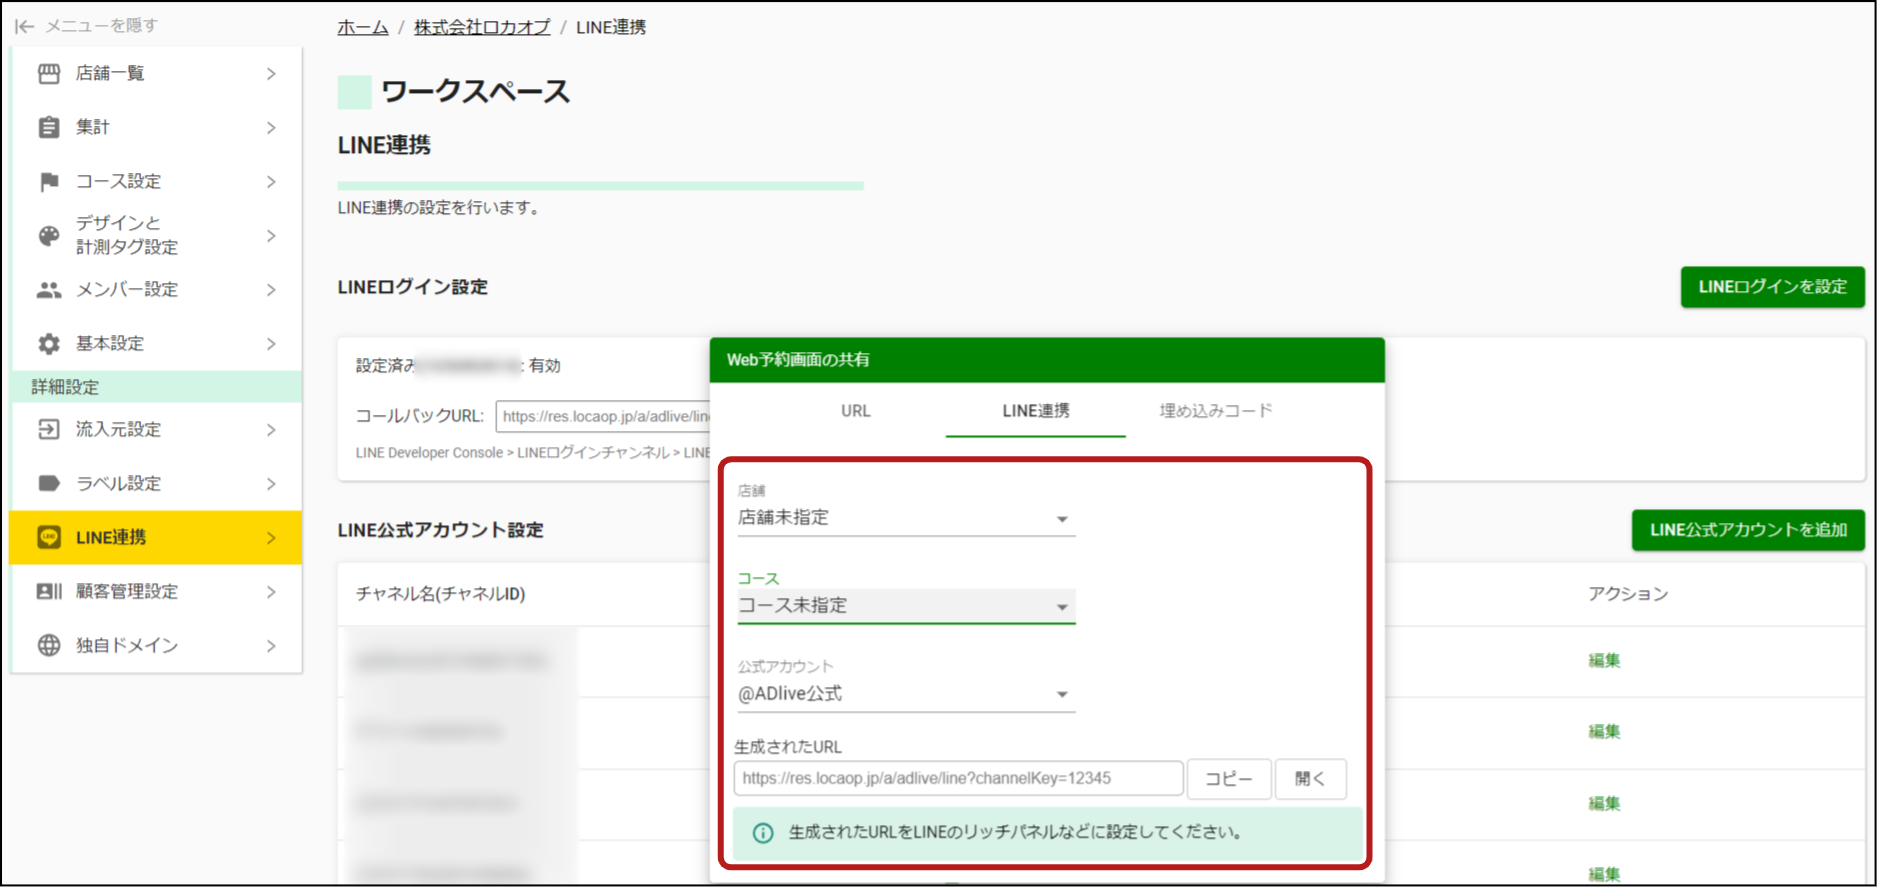Open 流入元設定 in the sidebar
Screen dimensions: 1877x887
(156, 429)
